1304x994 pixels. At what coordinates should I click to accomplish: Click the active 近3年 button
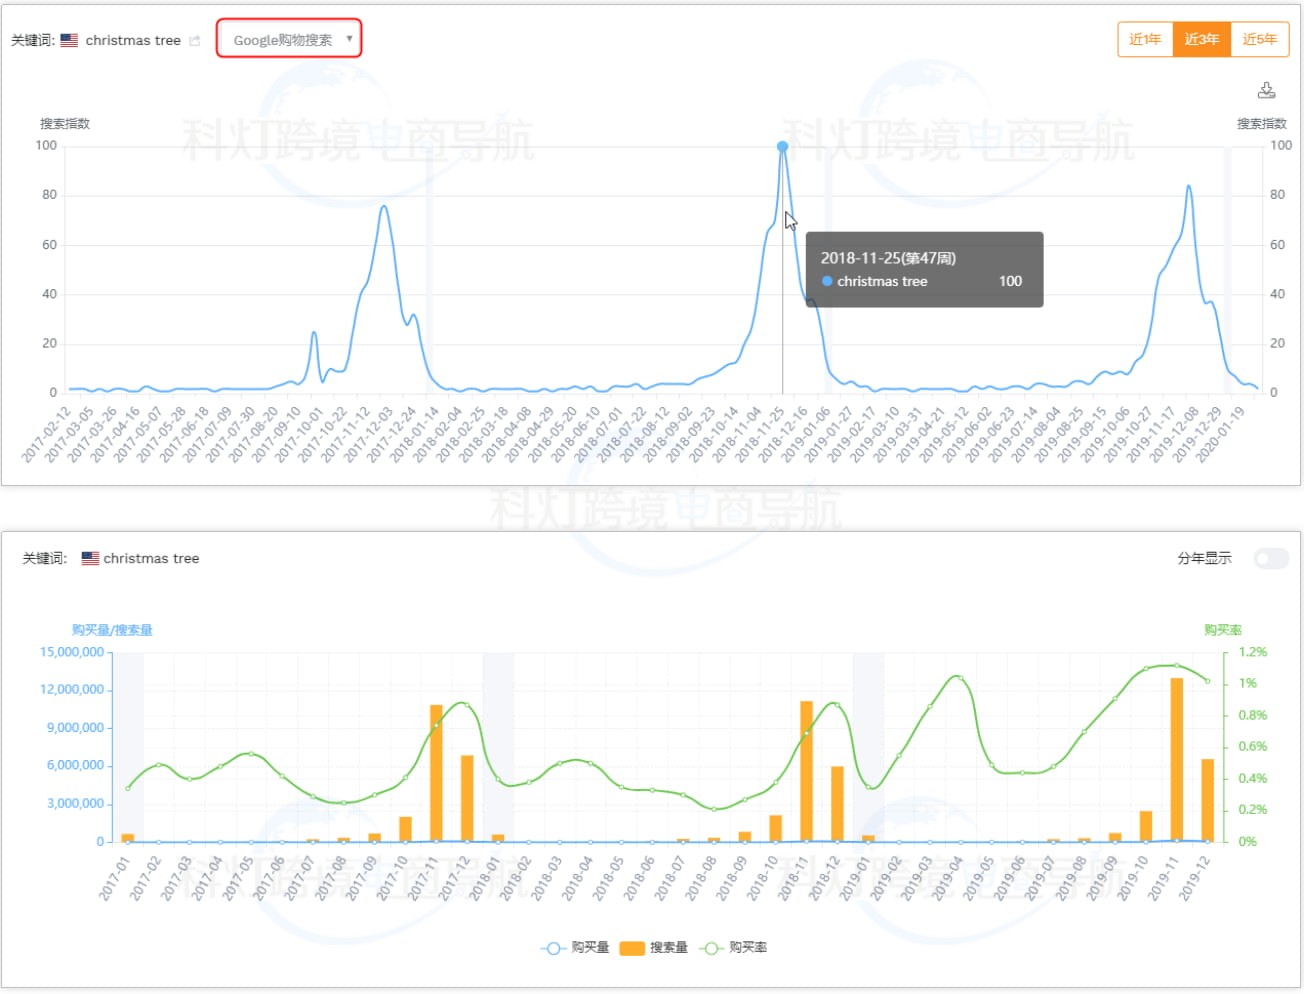[1201, 40]
